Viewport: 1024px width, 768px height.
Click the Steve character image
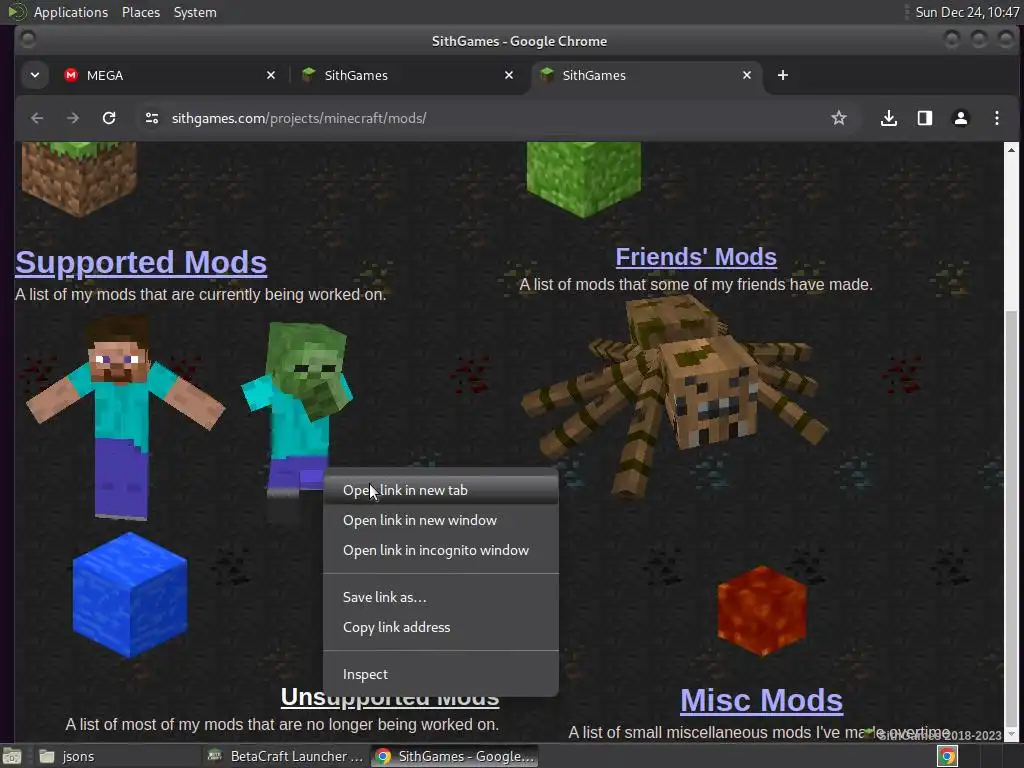tap(124, 418)
